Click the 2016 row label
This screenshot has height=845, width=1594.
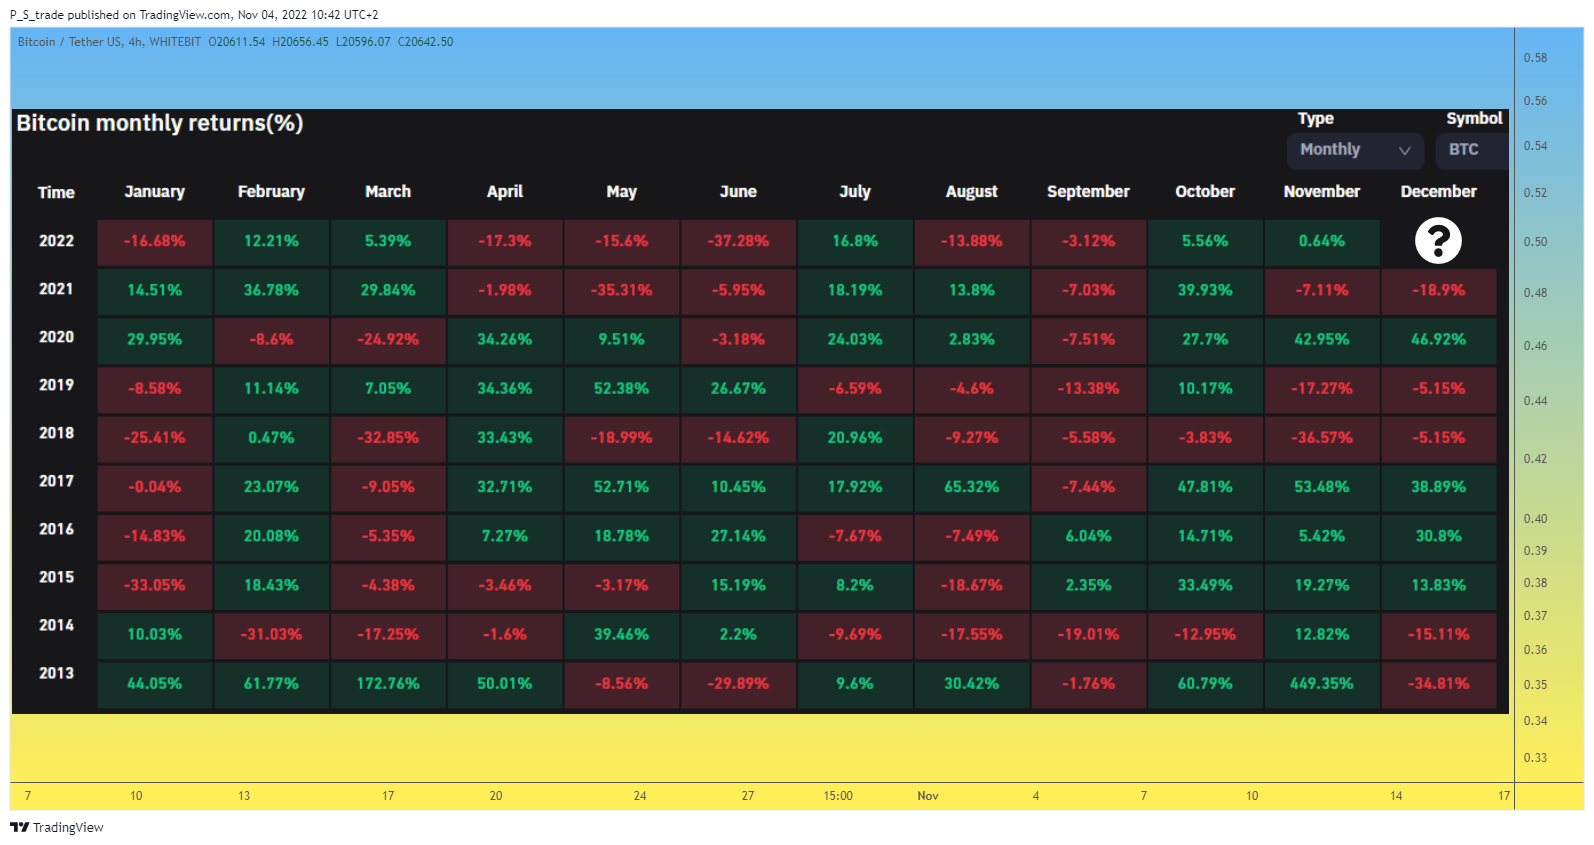coord(56,529)
